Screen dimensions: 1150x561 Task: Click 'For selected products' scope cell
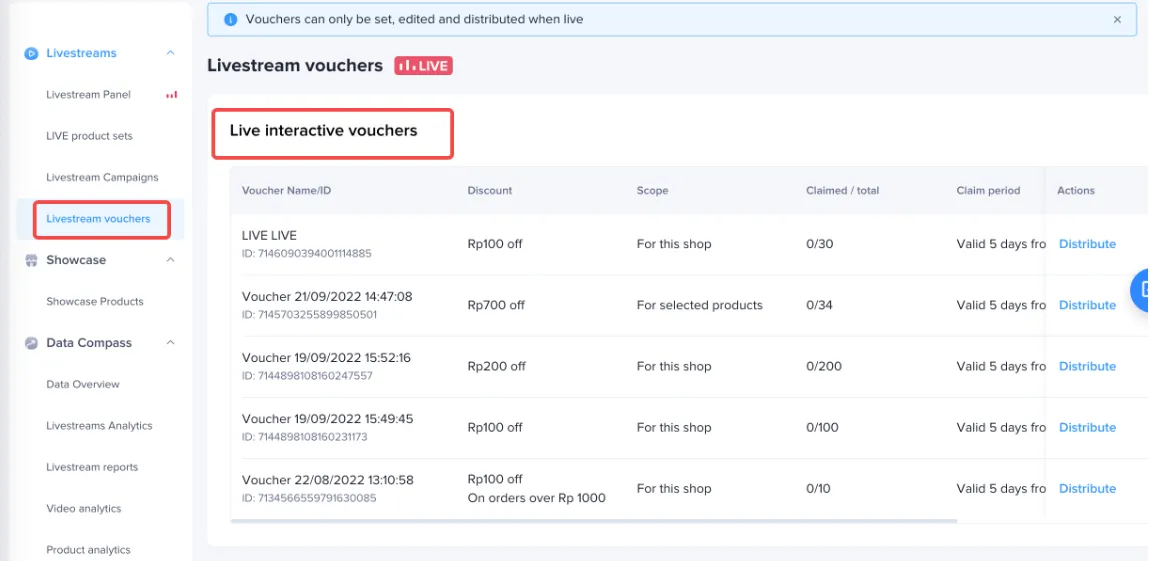700,305
